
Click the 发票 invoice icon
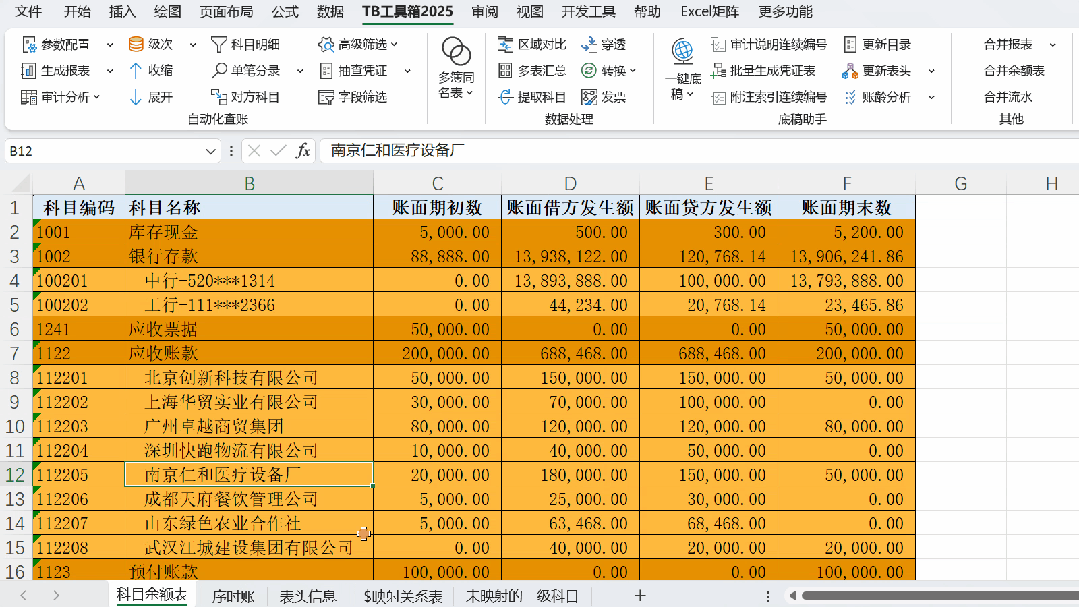click(589, 97)
